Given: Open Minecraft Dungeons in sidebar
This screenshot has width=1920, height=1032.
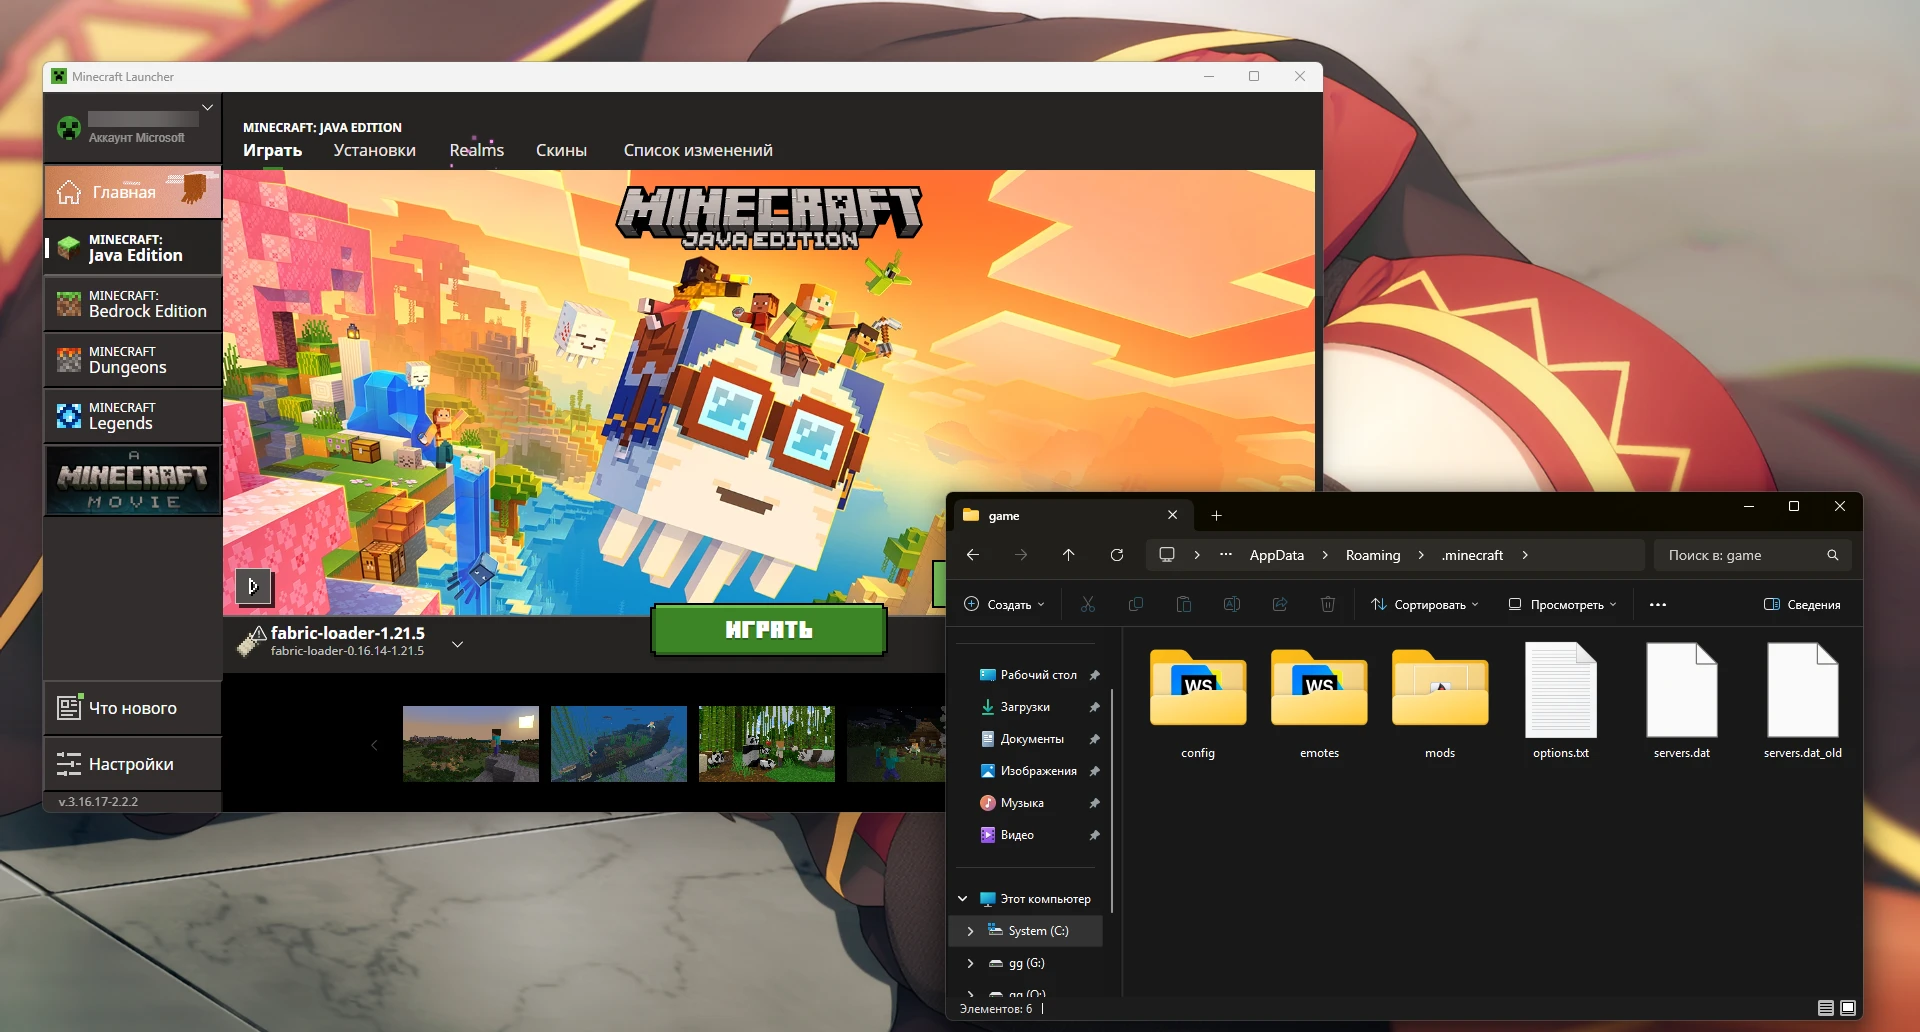Looking at the screenshot, I should [133, 360].
